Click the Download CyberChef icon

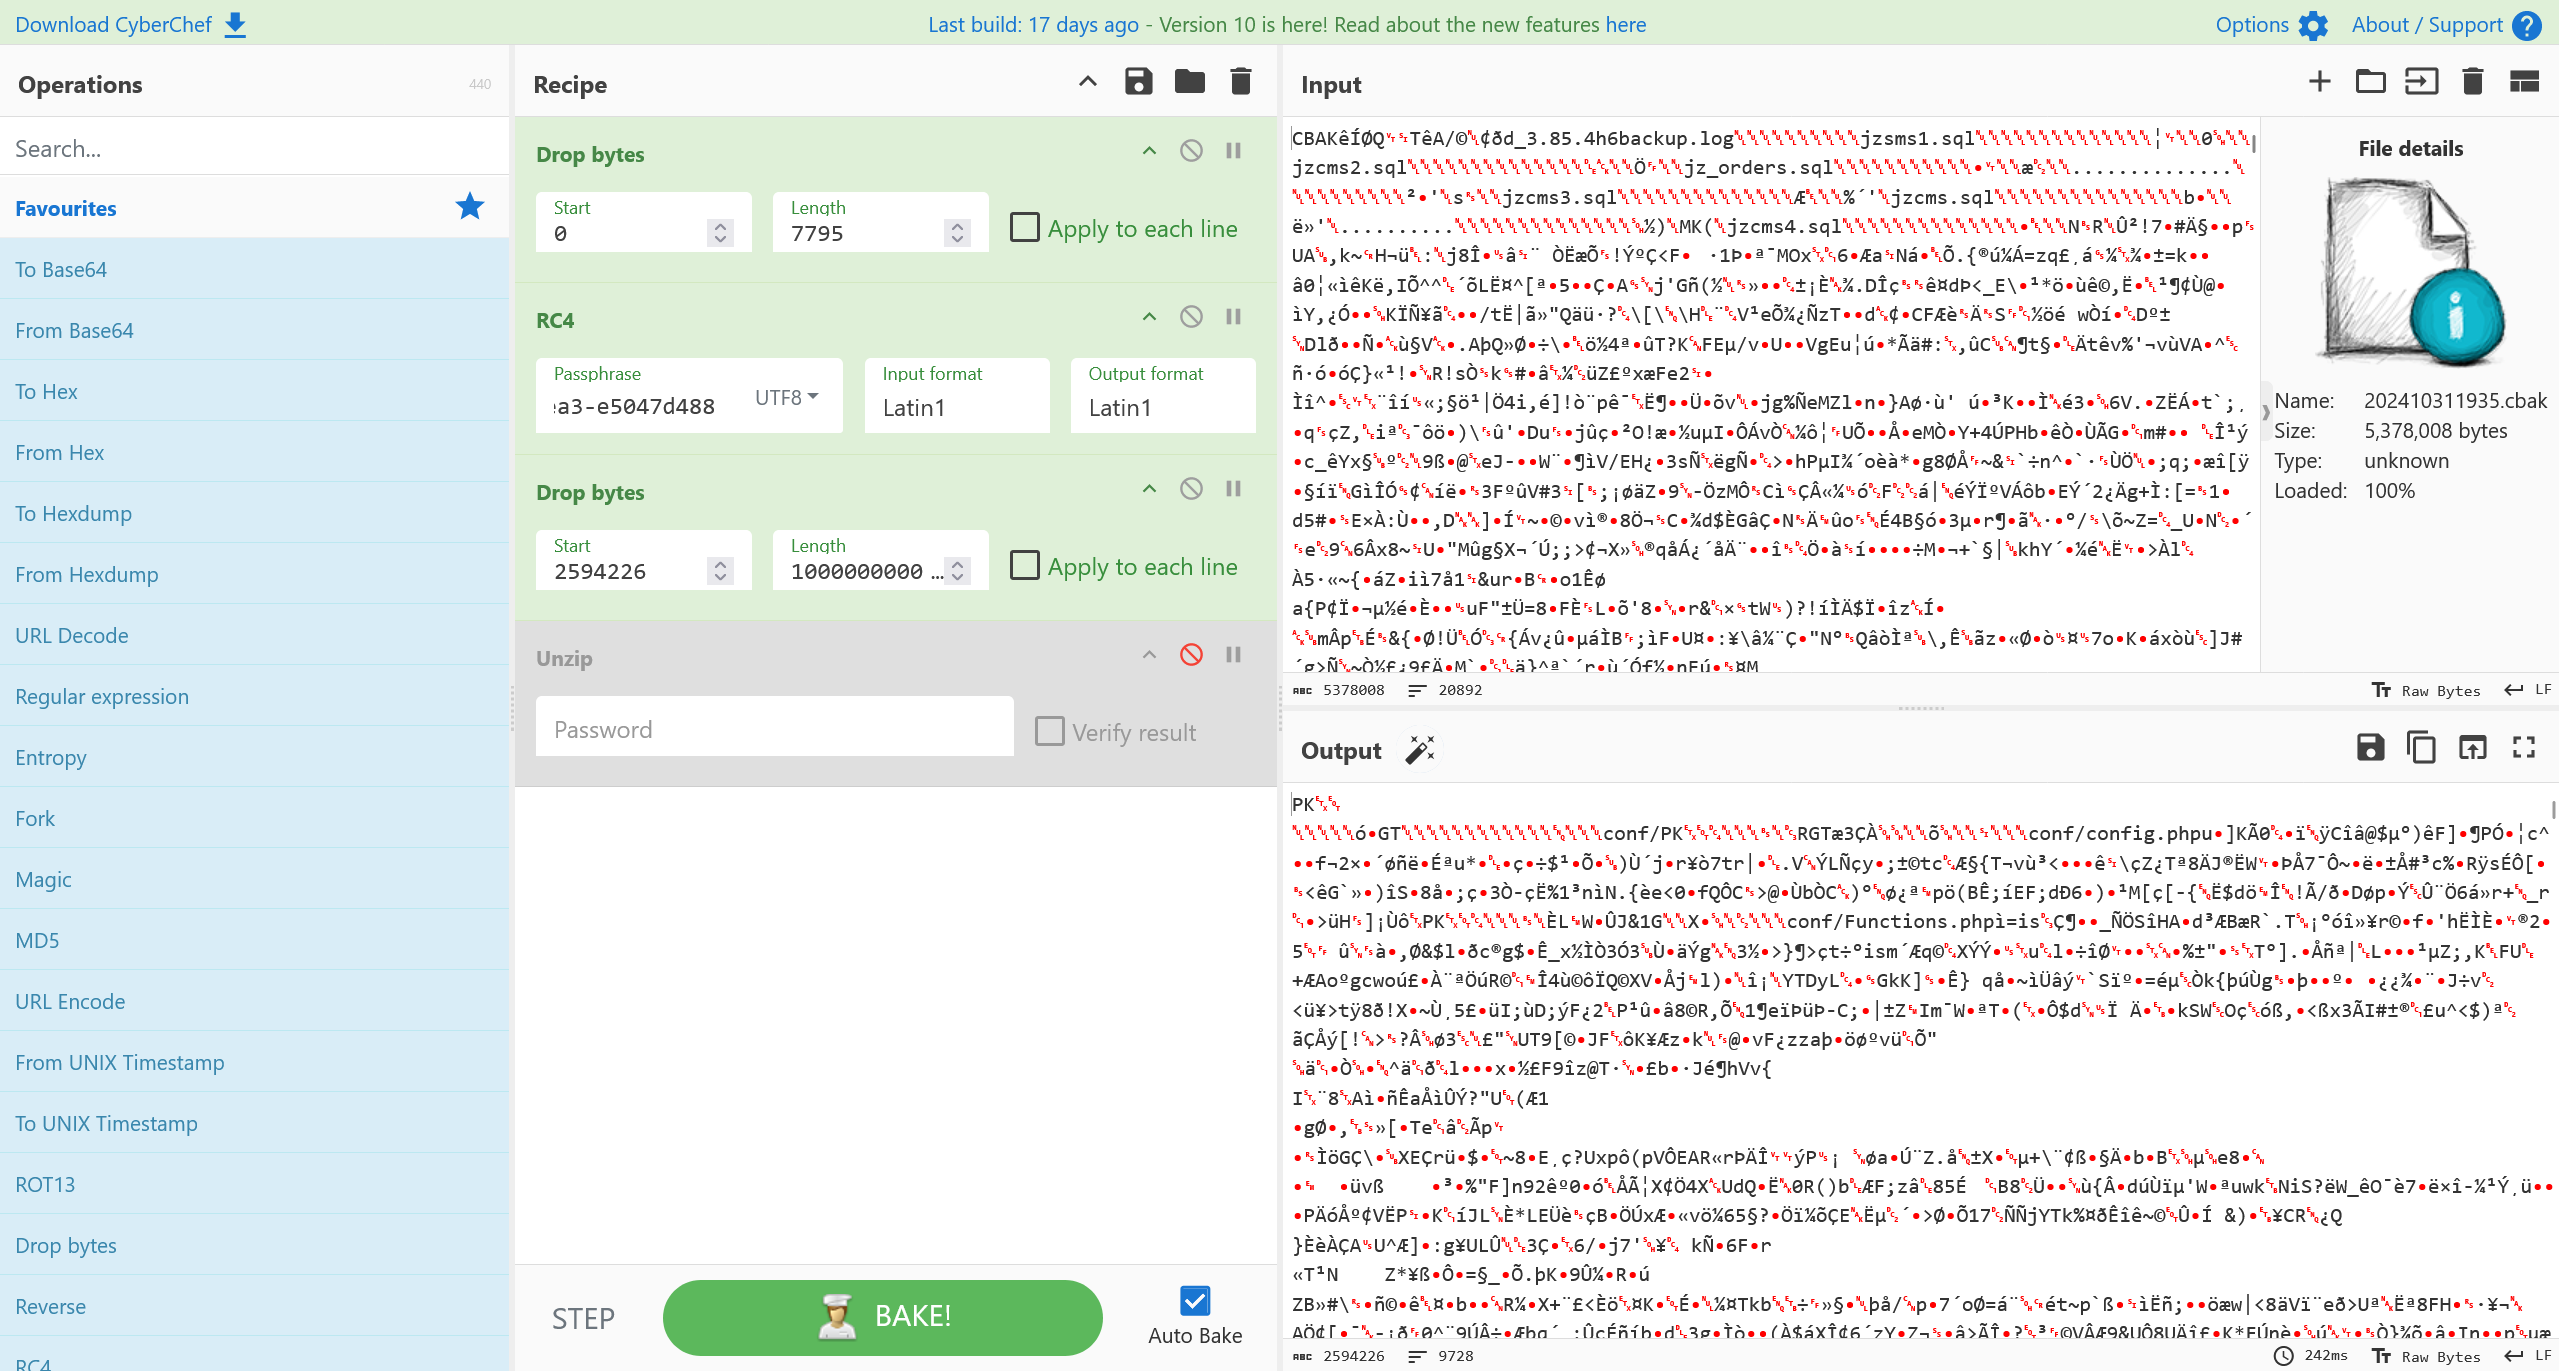click(x=235, y=24)
